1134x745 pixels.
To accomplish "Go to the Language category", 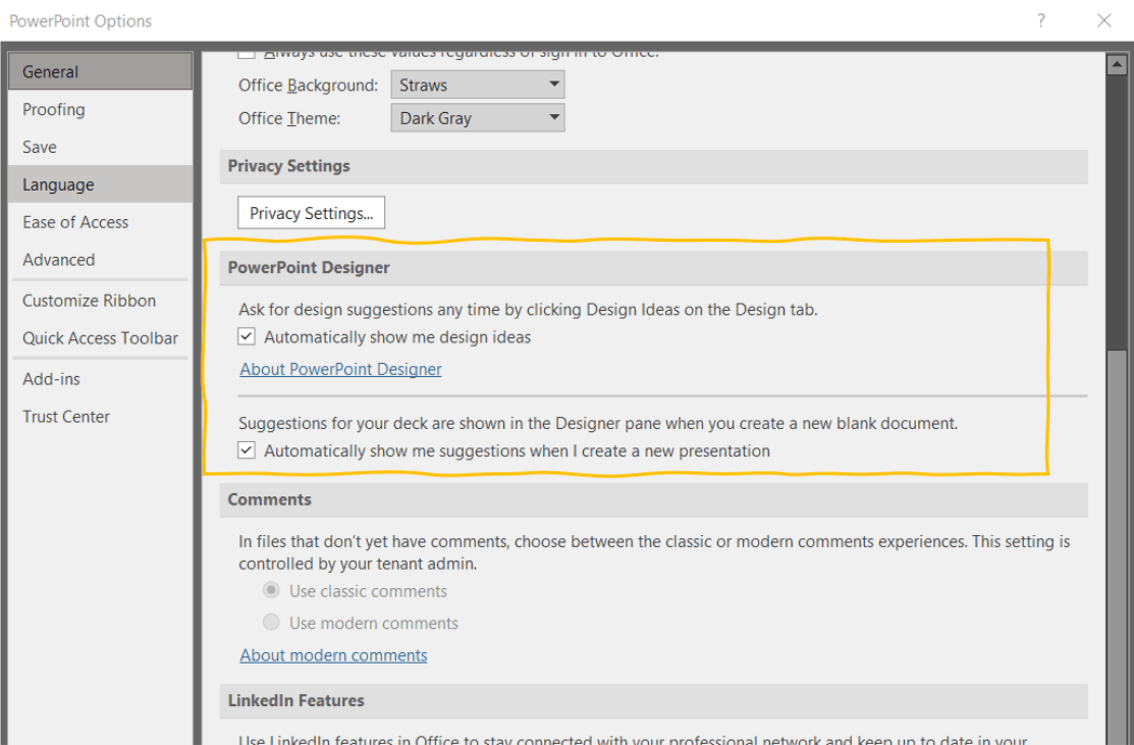I will point(58,185).
